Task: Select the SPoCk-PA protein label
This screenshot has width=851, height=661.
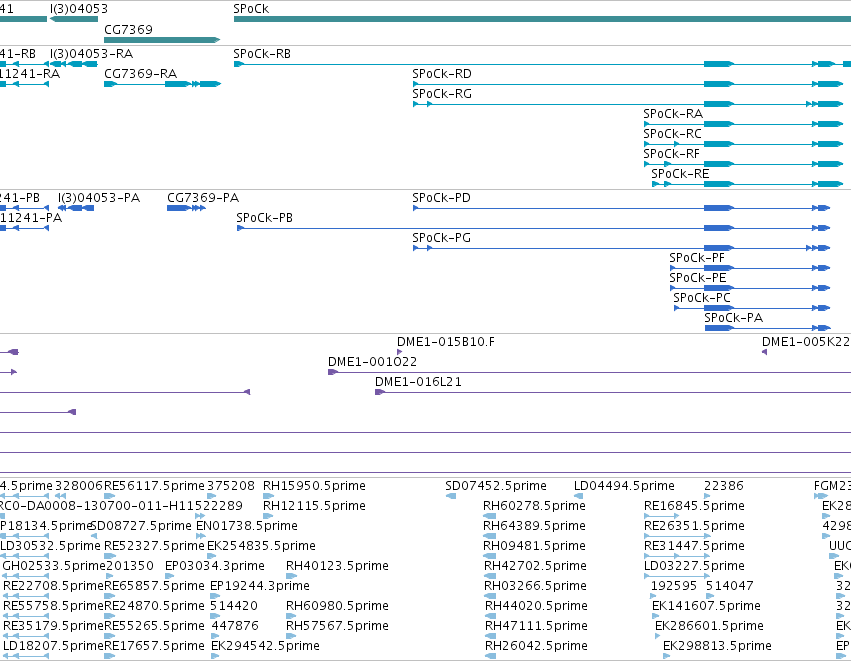Action: (x=734, y=319)
